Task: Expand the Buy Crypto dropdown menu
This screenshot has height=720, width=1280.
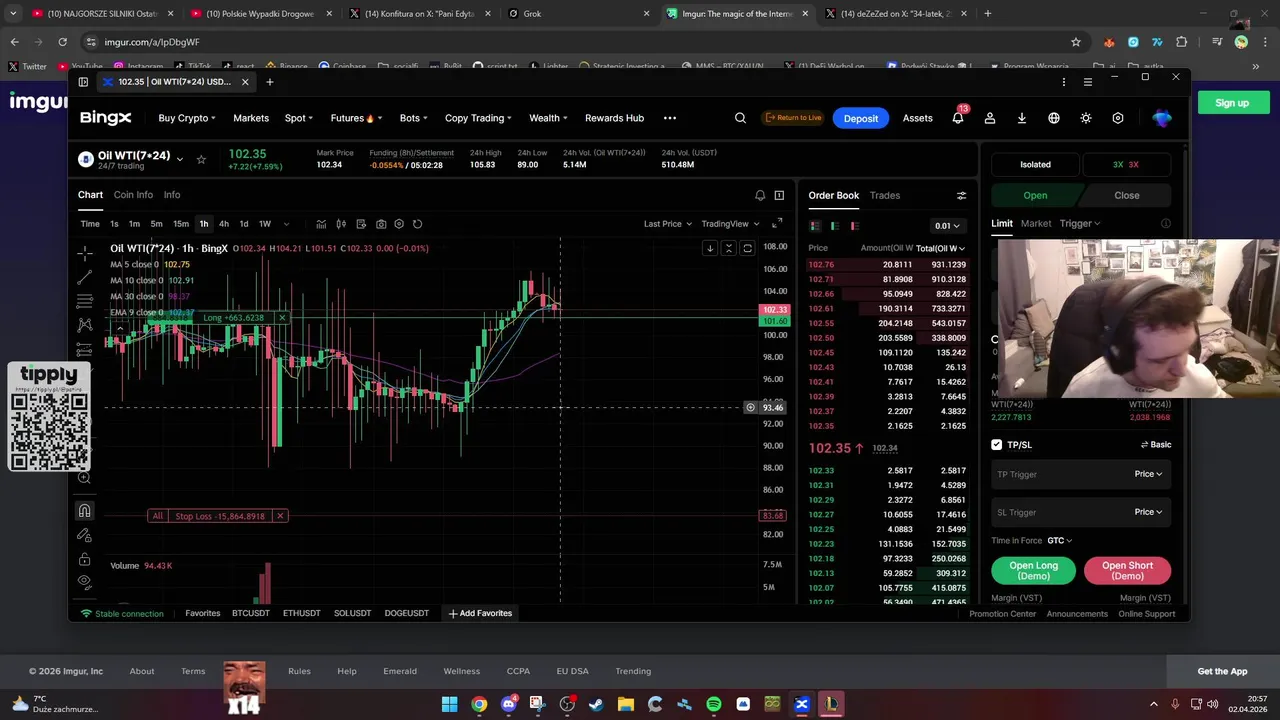Action: (187, 118)
